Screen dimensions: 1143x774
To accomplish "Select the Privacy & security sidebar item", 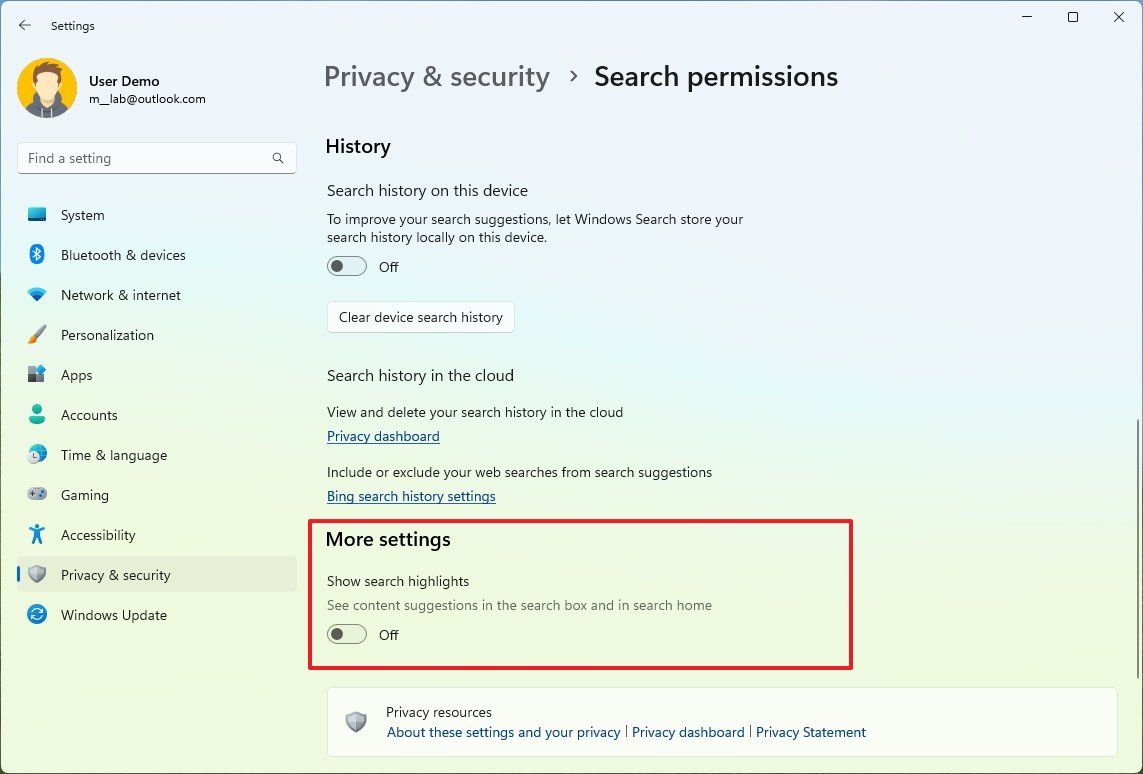I will click(x=115, y=575).
